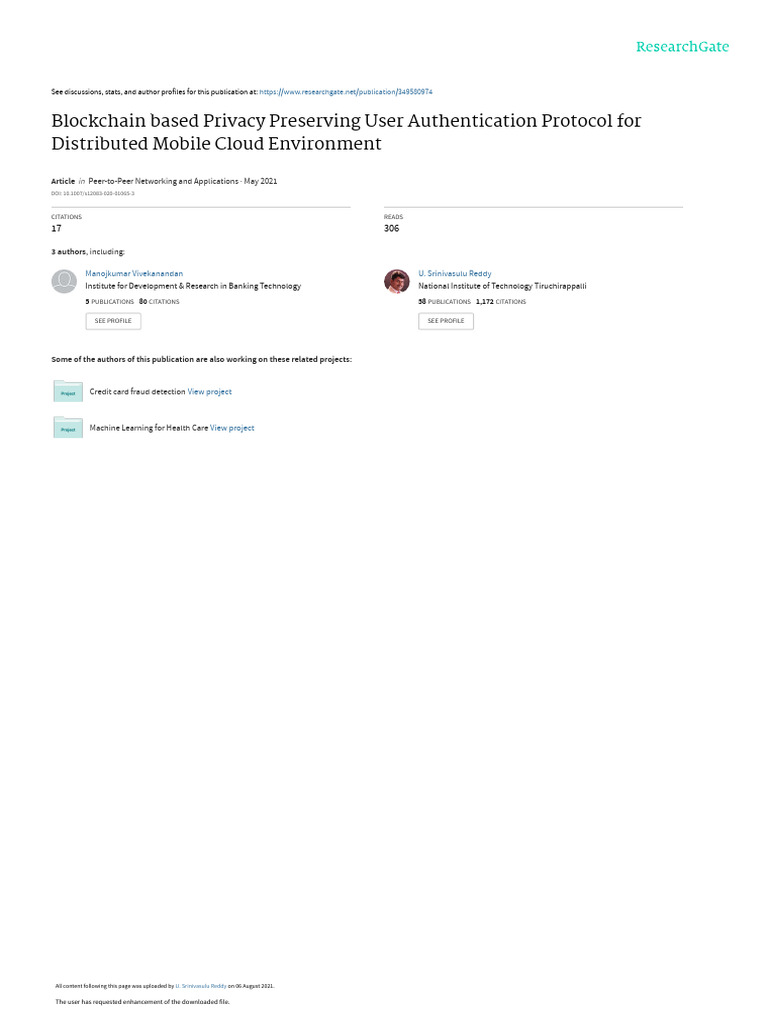Click the reads count of 306

(x=391, y=228)
